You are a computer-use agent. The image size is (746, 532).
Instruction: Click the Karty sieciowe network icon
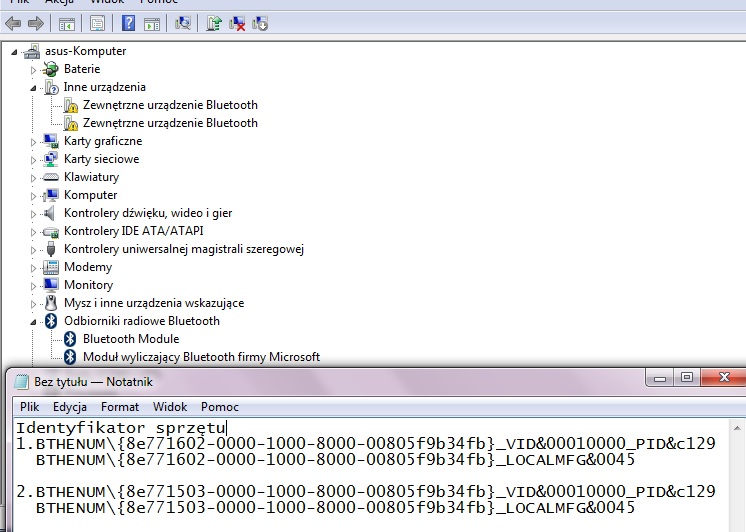pyautogui.click(x=50, y=159)
